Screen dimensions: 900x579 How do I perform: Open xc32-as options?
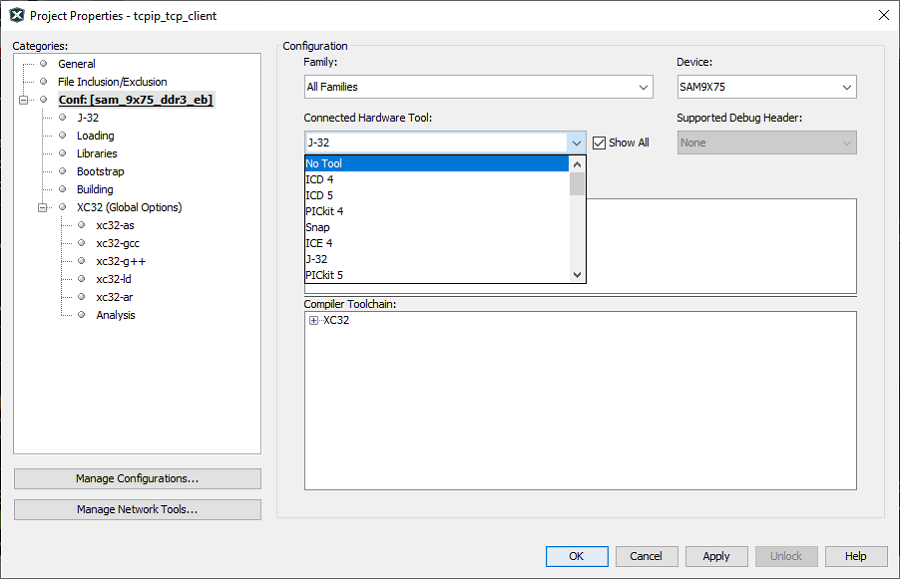(115, 225)
